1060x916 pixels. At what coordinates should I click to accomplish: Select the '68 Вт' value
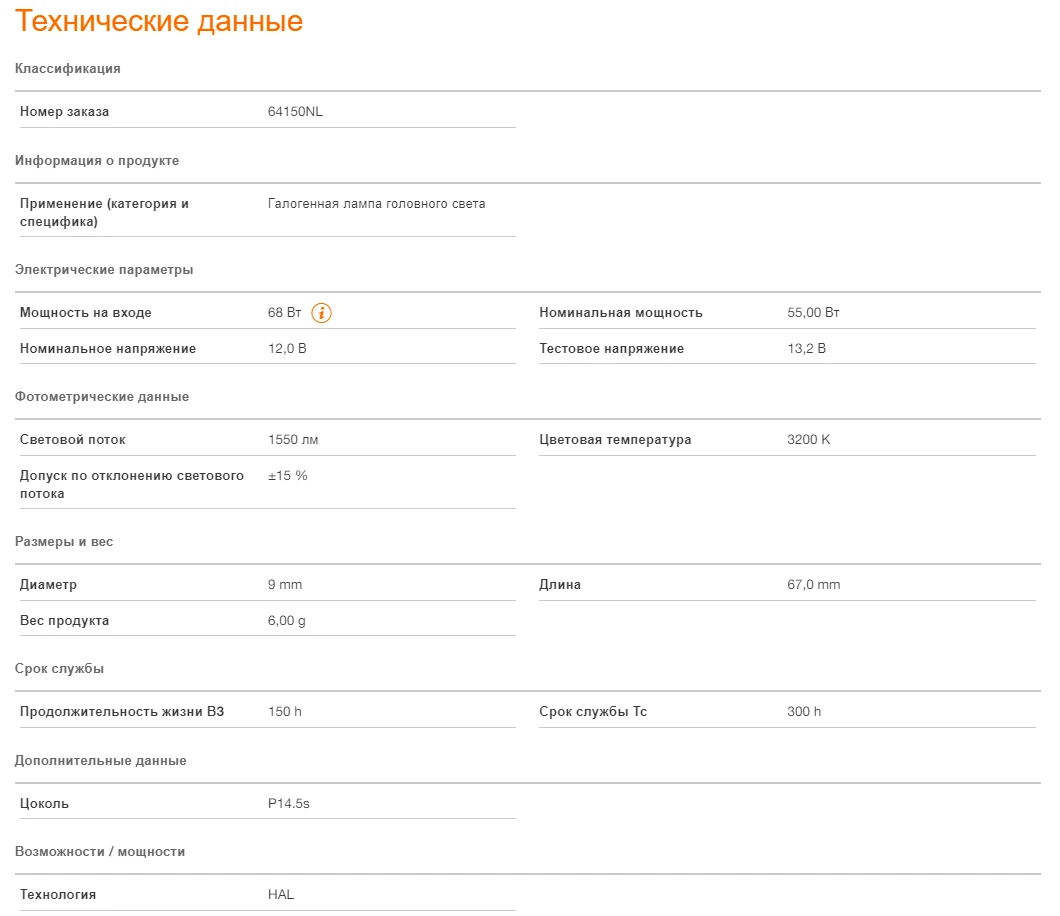[x=285, y=312]
